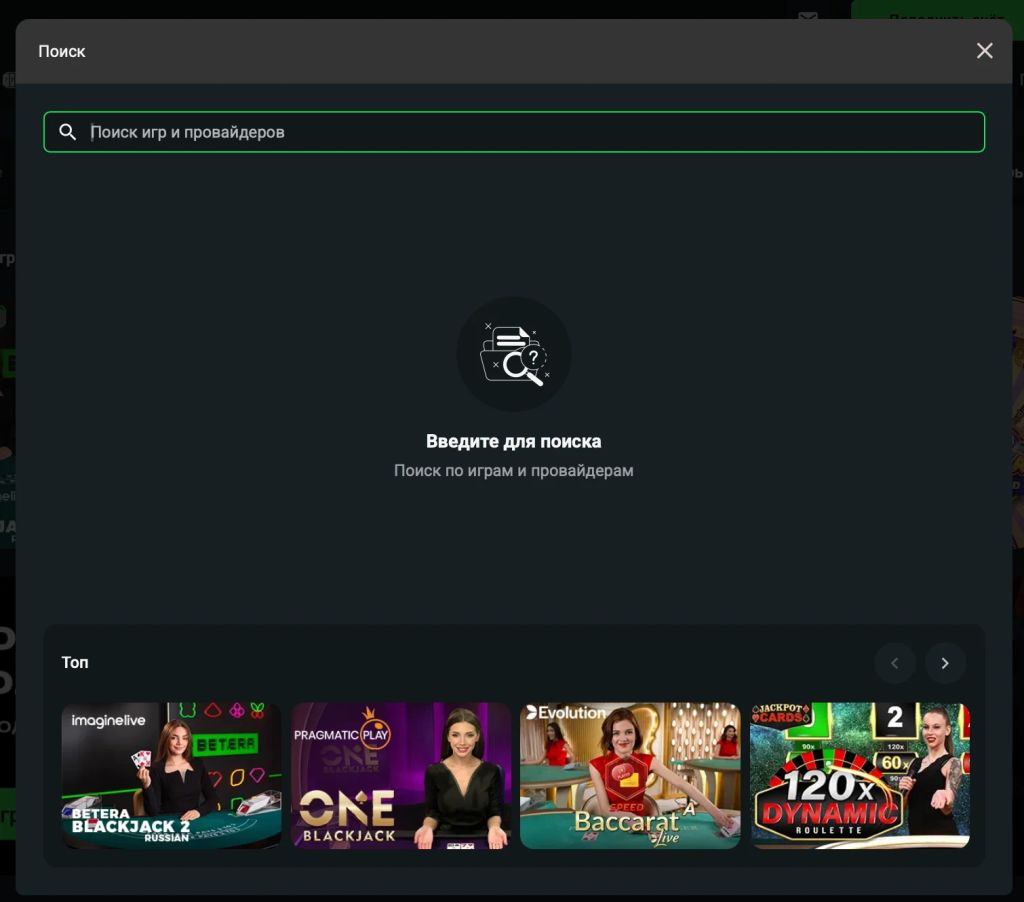This screenshot has height=902, width=1024.
Task: Click the search placeholder icon in the center
Action: tap(513, 354)
